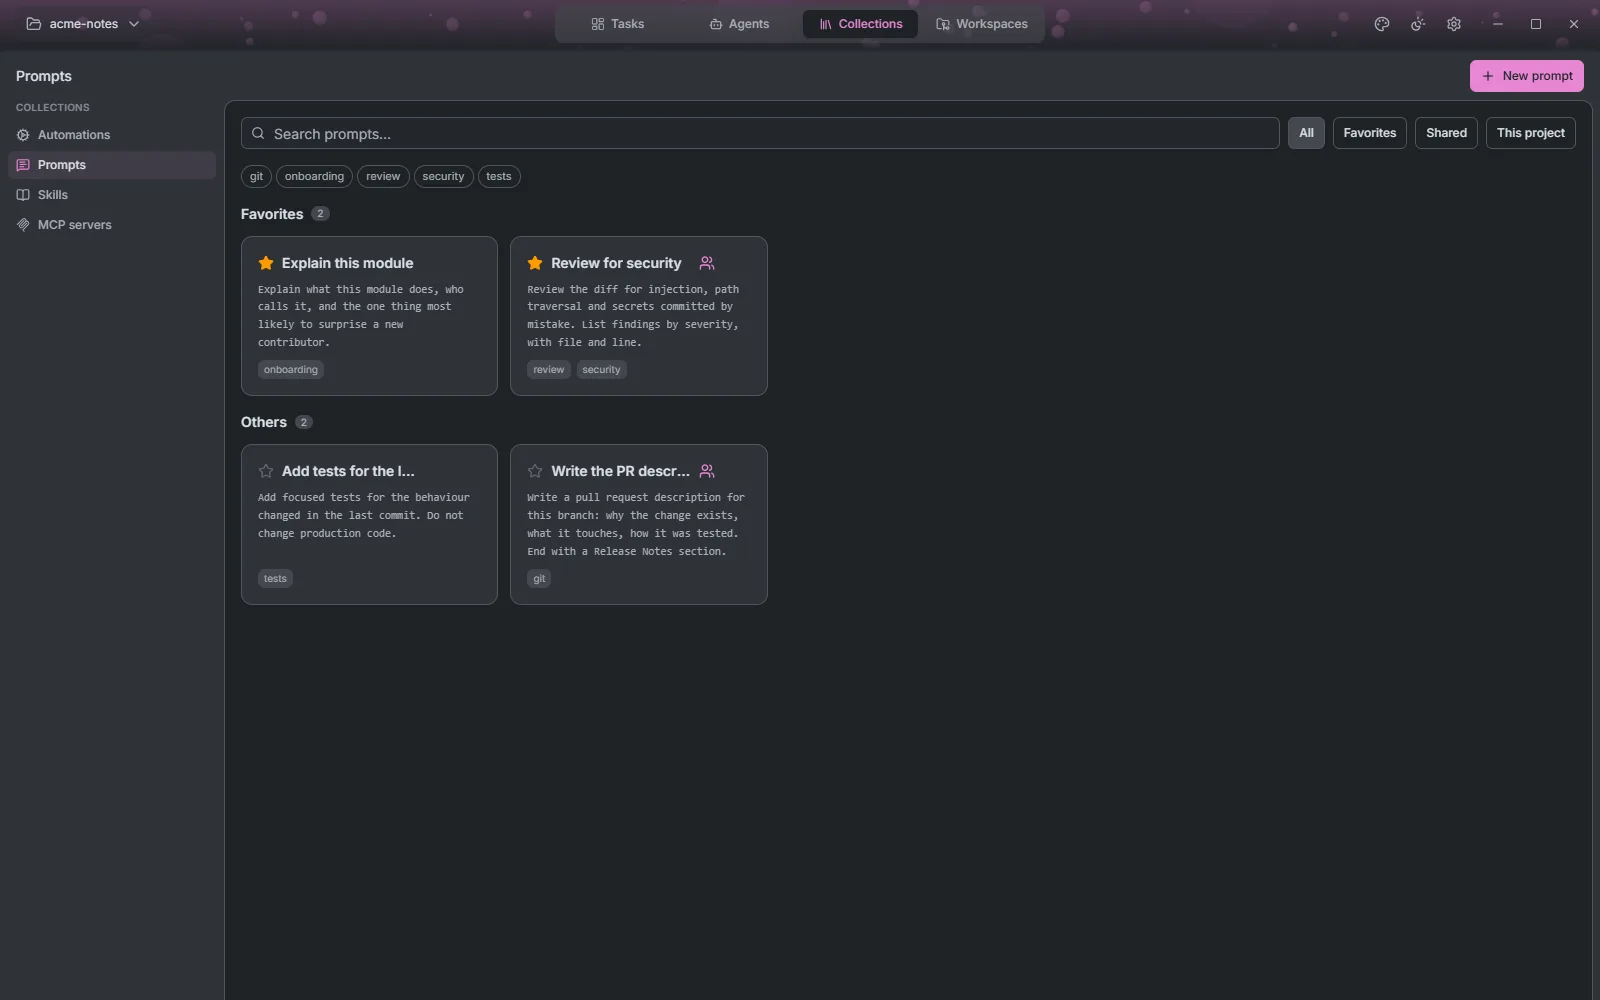Toggle the tests filter chip below search
The width and height of the screenshot is (1600, 1000).
point(499,177)
